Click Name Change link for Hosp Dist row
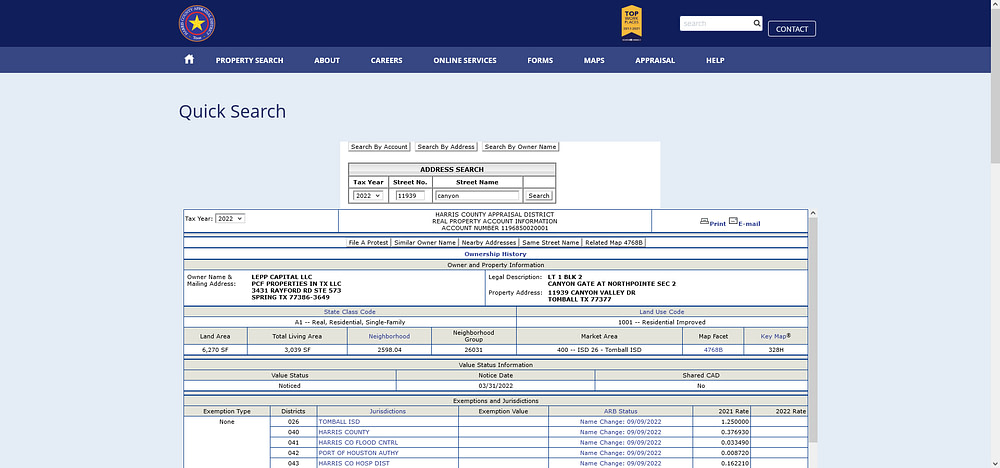Image resolution: width=1000 pixels, height=468 pixels. coord(621,462)
